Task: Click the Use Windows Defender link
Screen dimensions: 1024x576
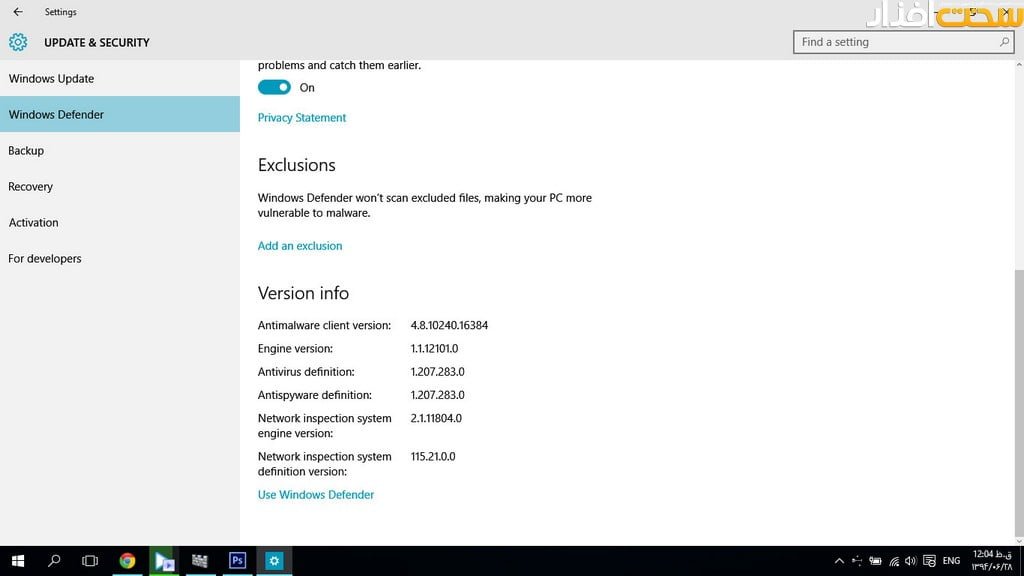Action: pyautogui.click(x=316, y=495)
